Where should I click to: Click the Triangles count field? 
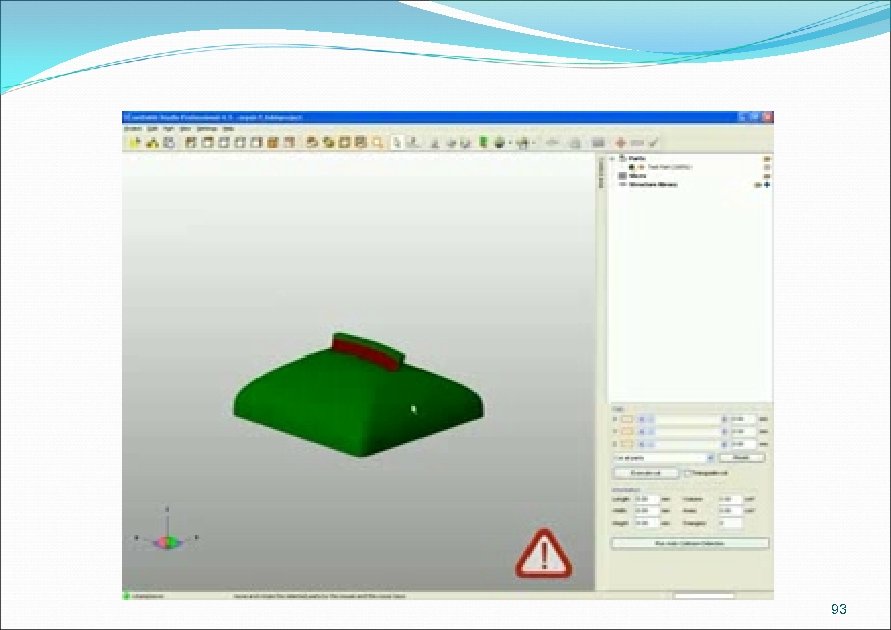730,523
